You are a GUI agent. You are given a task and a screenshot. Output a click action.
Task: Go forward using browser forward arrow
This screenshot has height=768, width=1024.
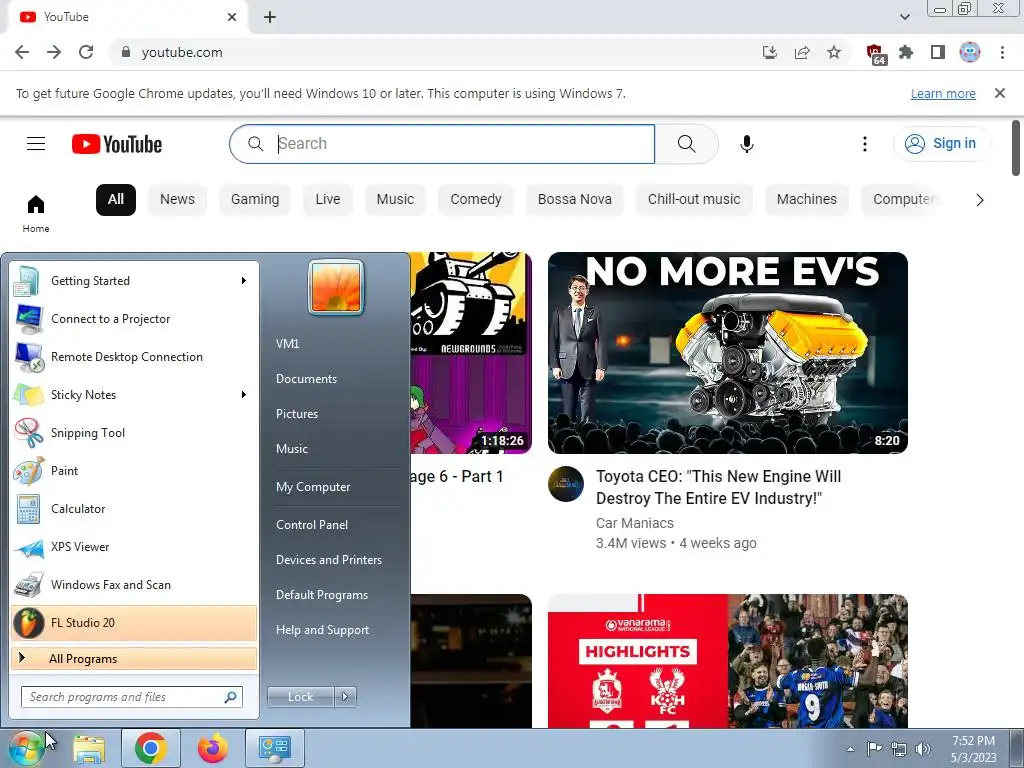[54, 52]
